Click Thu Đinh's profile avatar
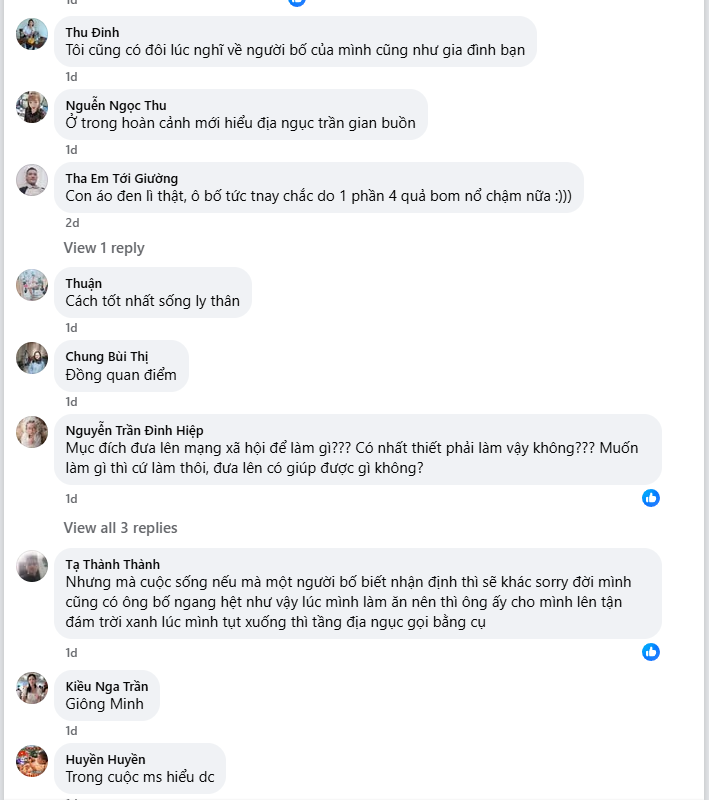 point(32,34)
